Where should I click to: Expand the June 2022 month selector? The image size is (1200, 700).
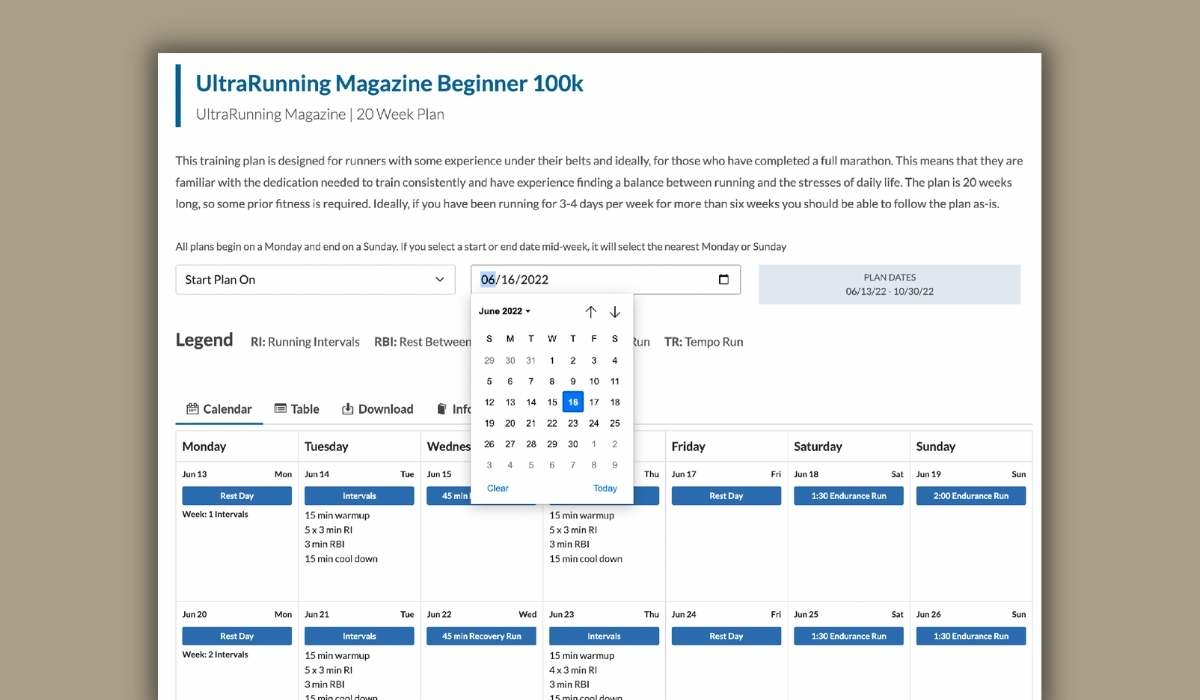[x=505, y=311]
